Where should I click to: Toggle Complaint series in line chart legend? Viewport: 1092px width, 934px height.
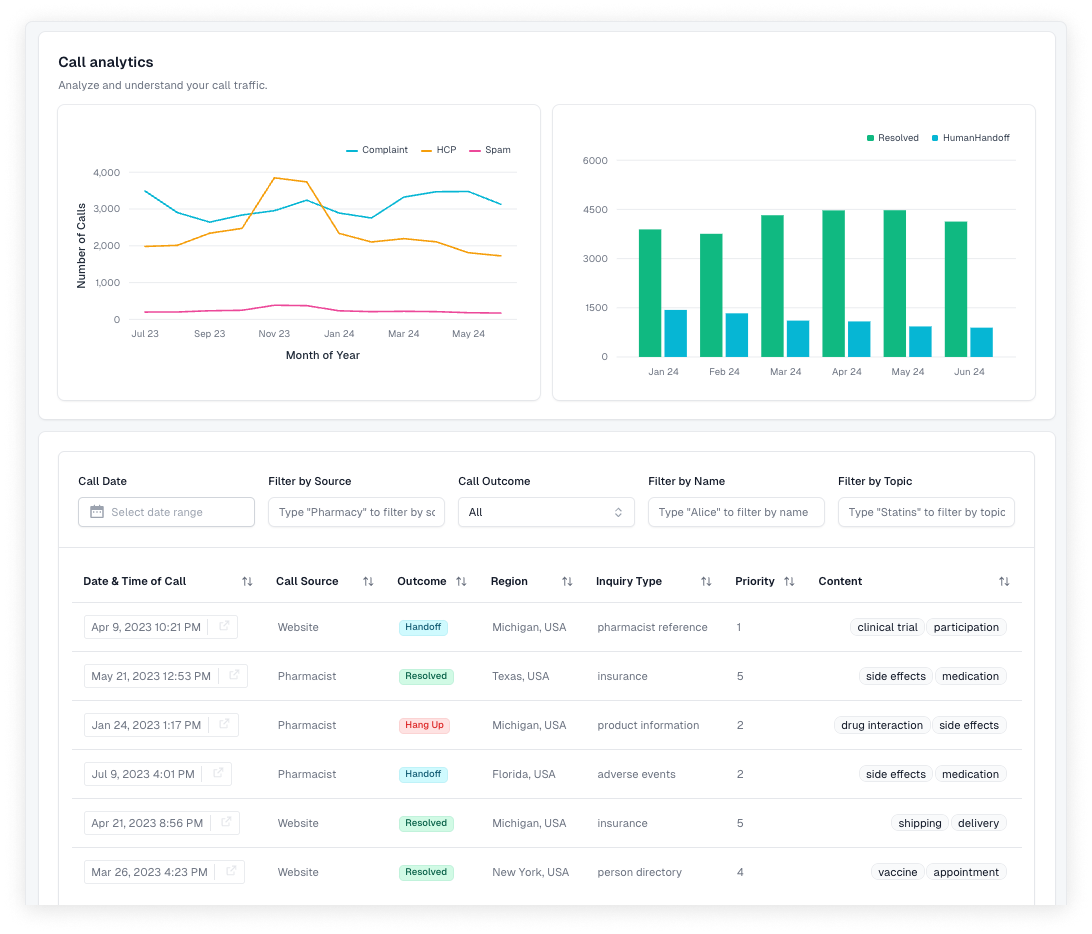pyautogui.click(x=377, y=150)
